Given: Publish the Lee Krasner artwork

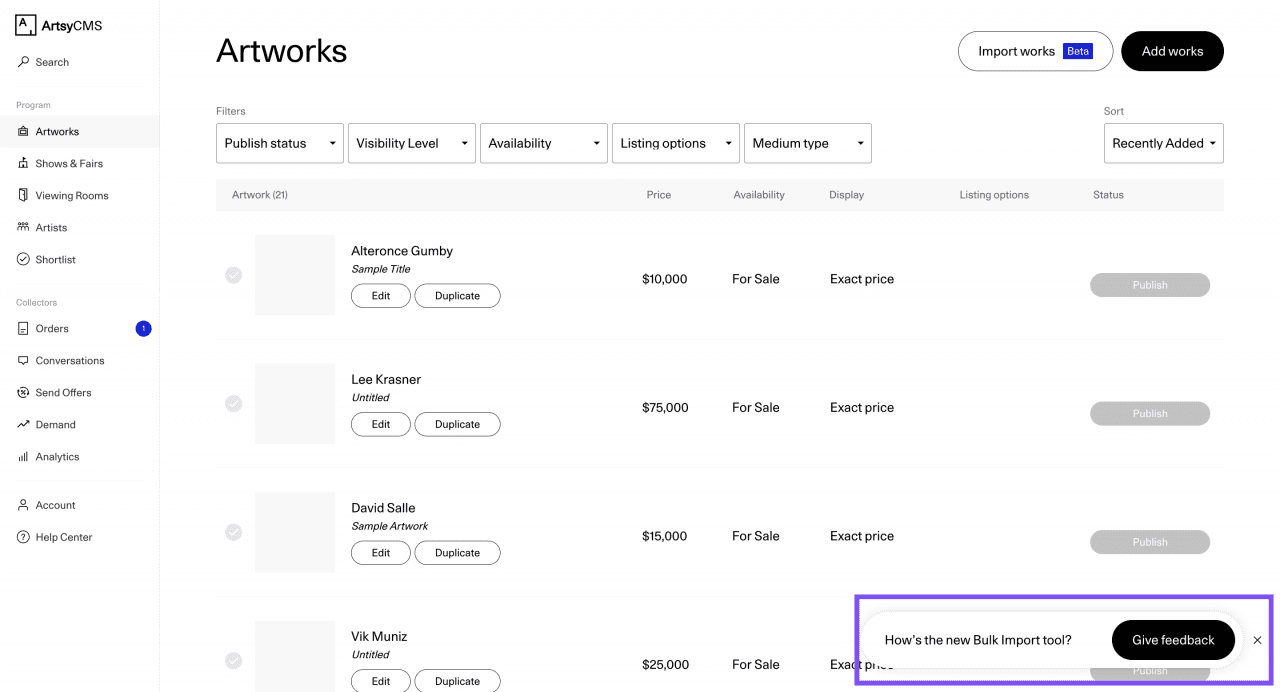Looking at the screenshot, I should pyautogui.click(x=1150, y=413).
